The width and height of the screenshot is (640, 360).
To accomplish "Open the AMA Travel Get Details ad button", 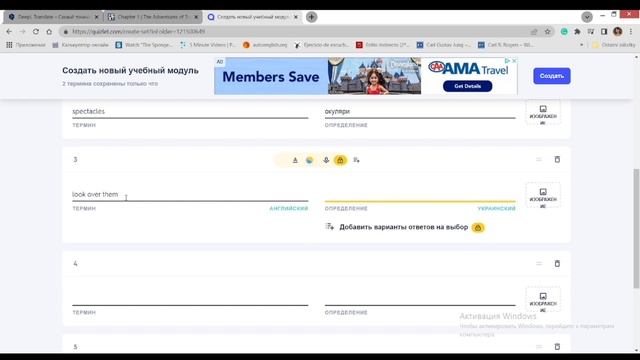I will pyautogui.click(x=467, y=86).
